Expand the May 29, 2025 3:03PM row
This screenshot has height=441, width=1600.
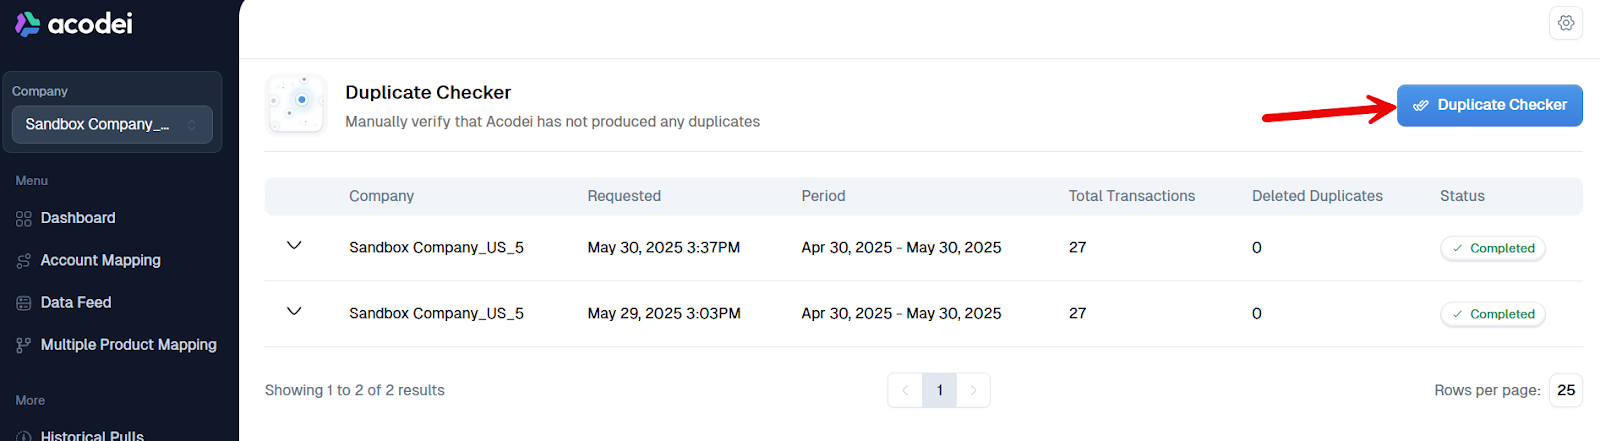(294, 312)
